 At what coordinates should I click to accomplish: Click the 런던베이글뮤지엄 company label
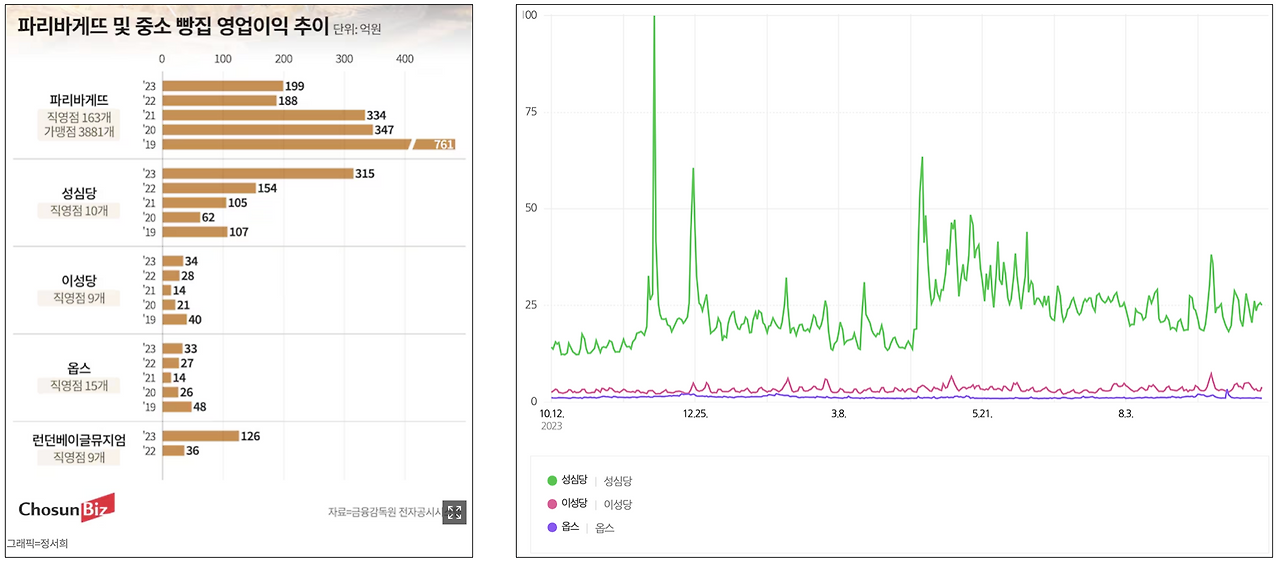[79, 438]
